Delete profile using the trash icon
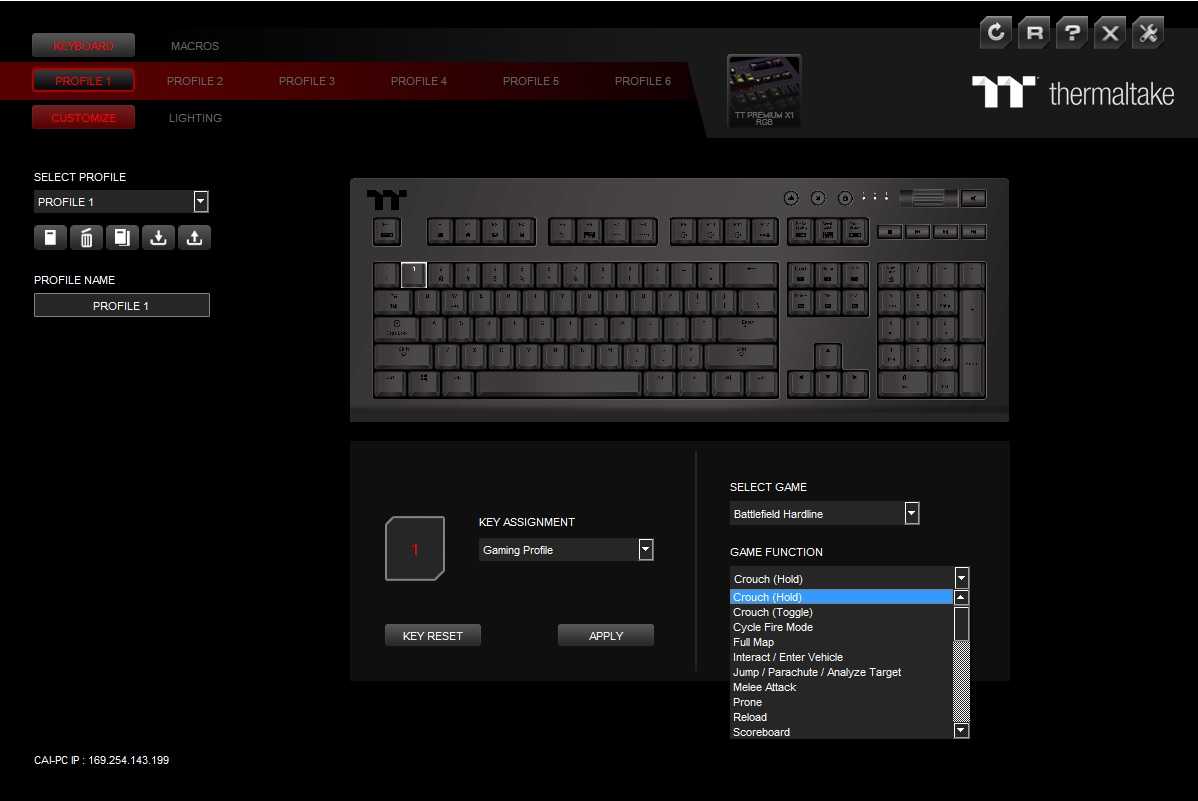The width and height of the screenshot is (1198, 801). [x=86, y=238]
